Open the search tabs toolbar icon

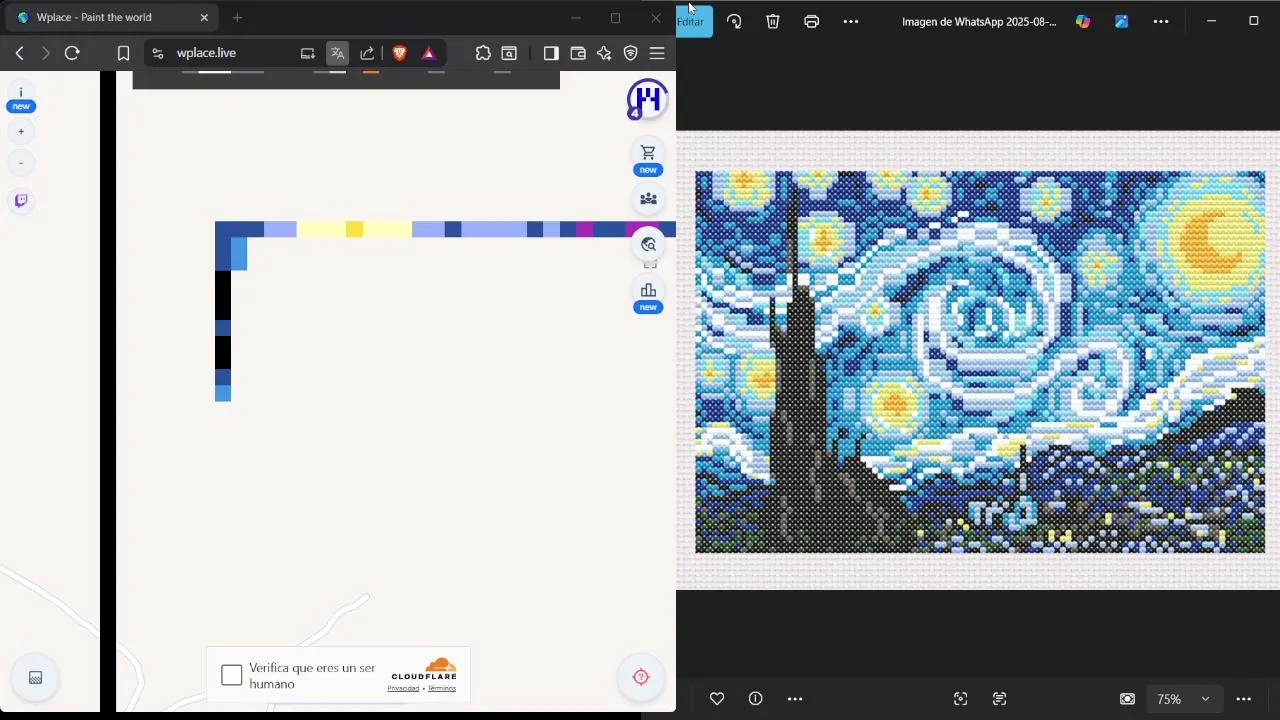(x=509, y=53)
